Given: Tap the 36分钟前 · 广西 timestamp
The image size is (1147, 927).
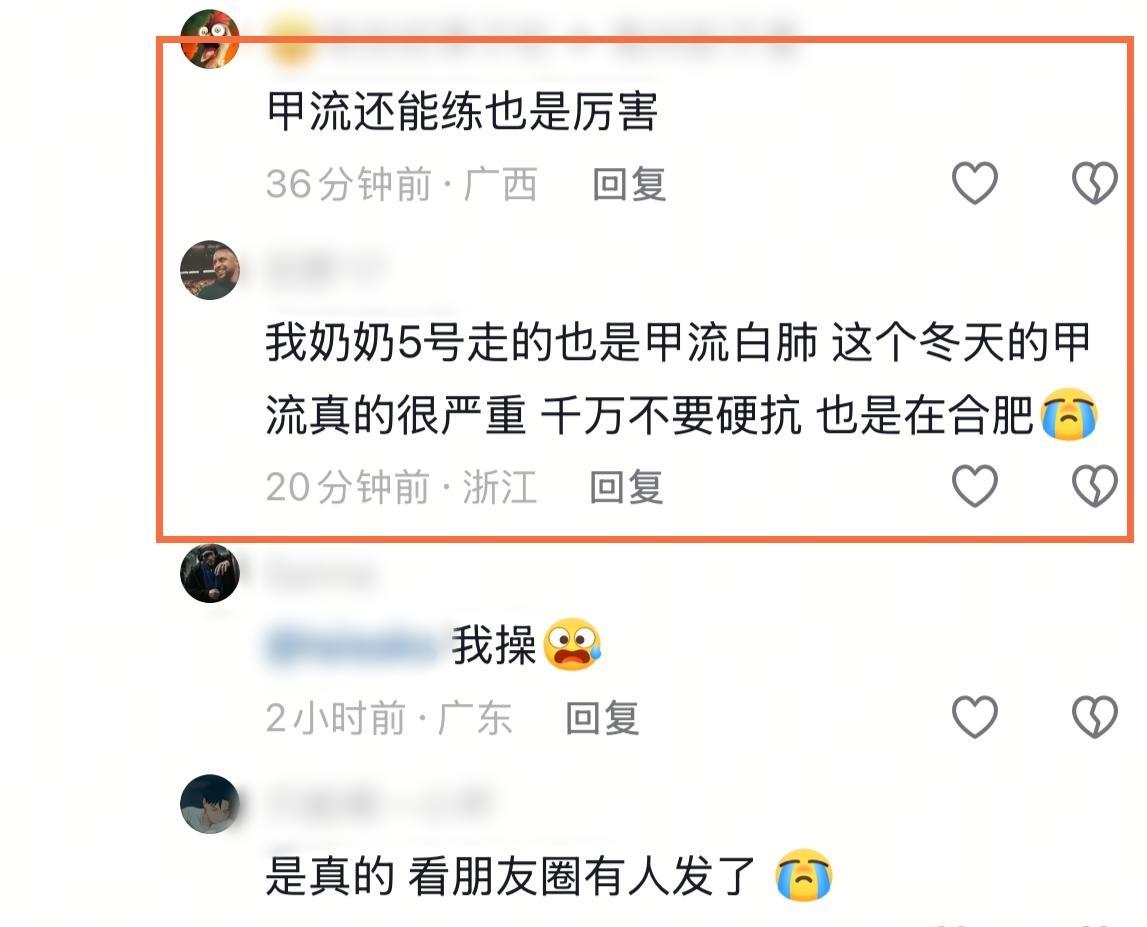Looking at the screenshot, I should click(402, 184).
